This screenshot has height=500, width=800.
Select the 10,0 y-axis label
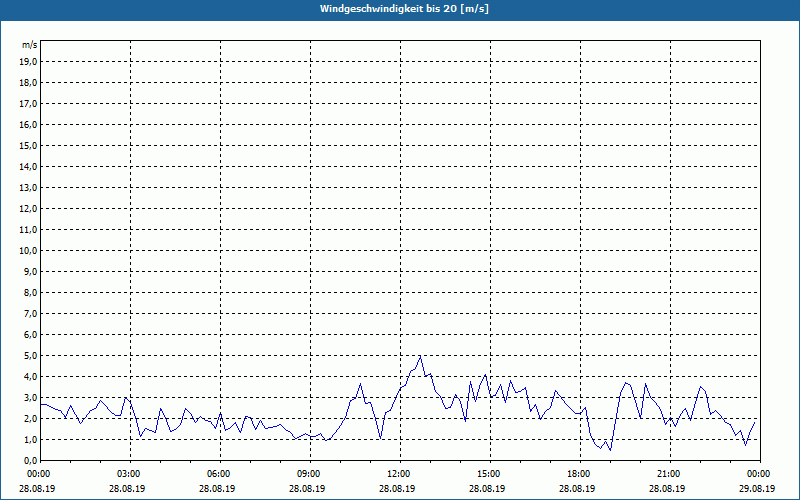click(29, 251)
